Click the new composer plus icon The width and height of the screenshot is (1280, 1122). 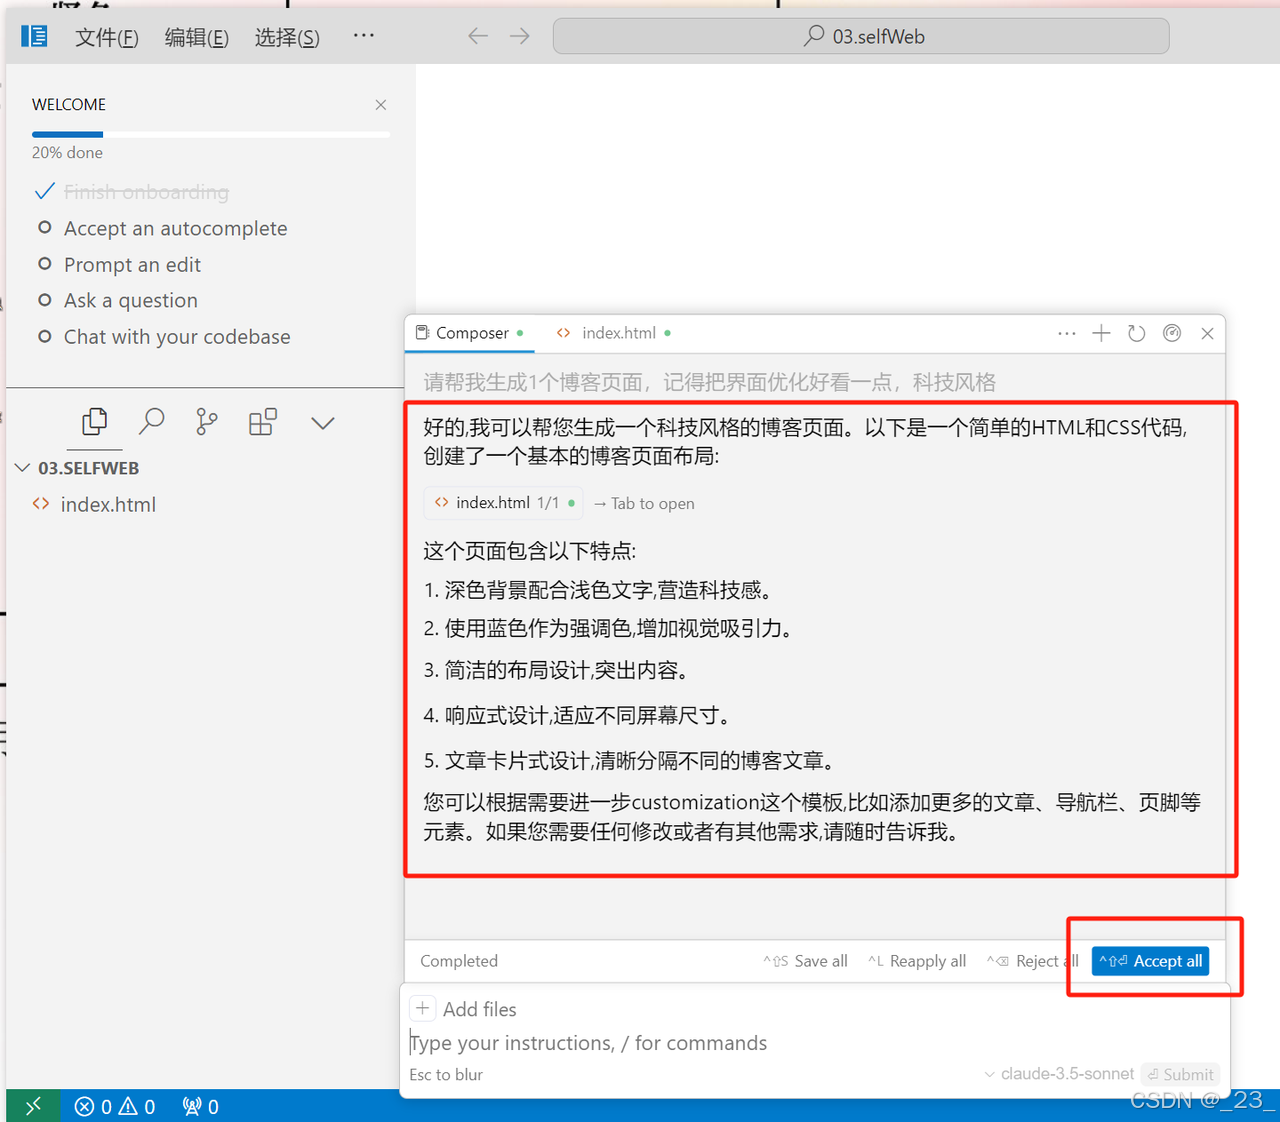1101,333
